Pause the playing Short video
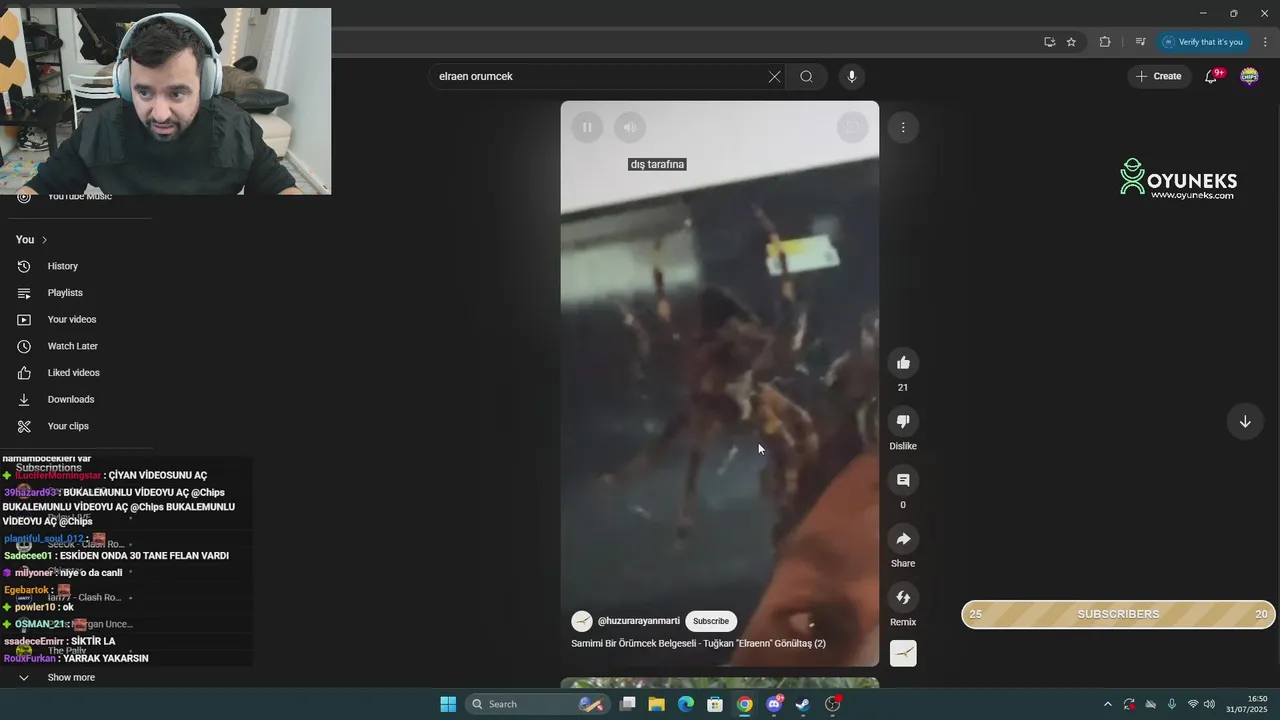 point(587,127)
